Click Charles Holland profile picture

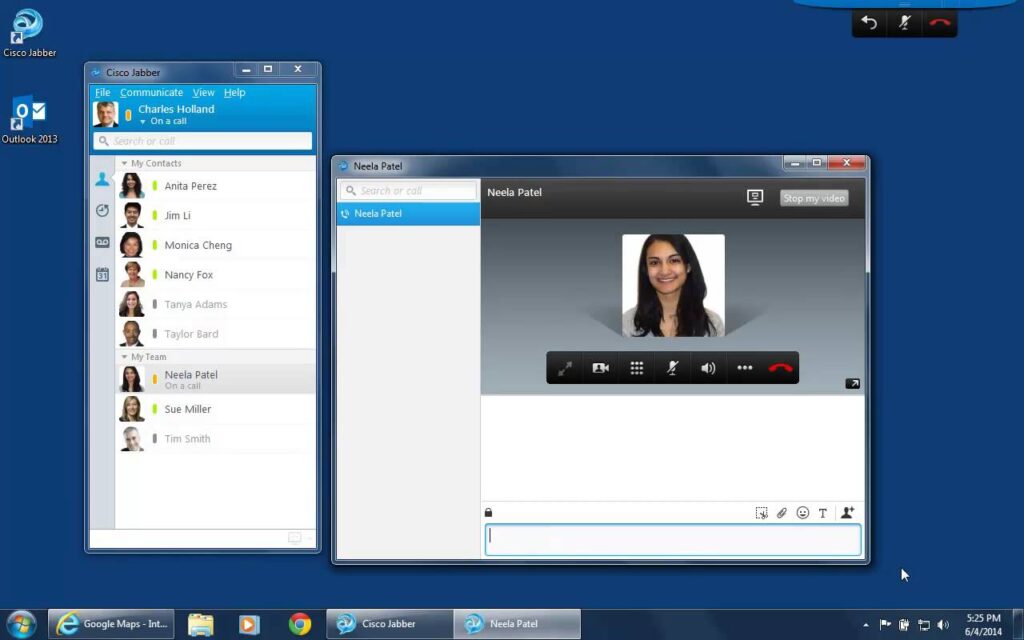106,114
